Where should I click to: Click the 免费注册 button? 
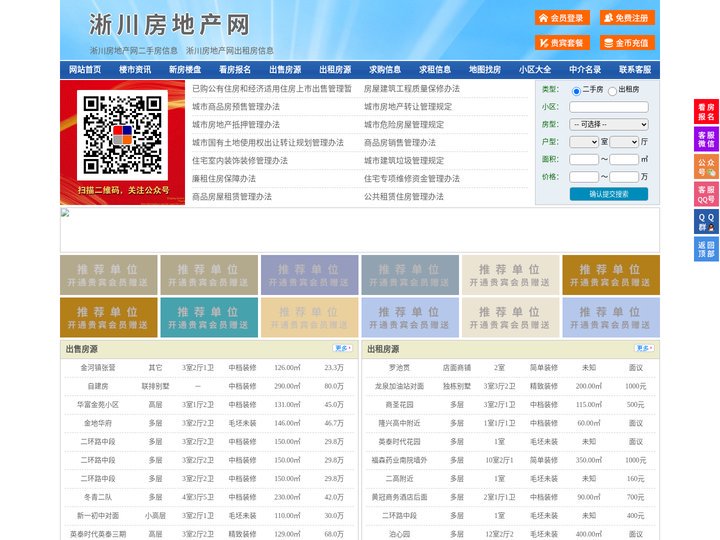click(x=627, y=18)
